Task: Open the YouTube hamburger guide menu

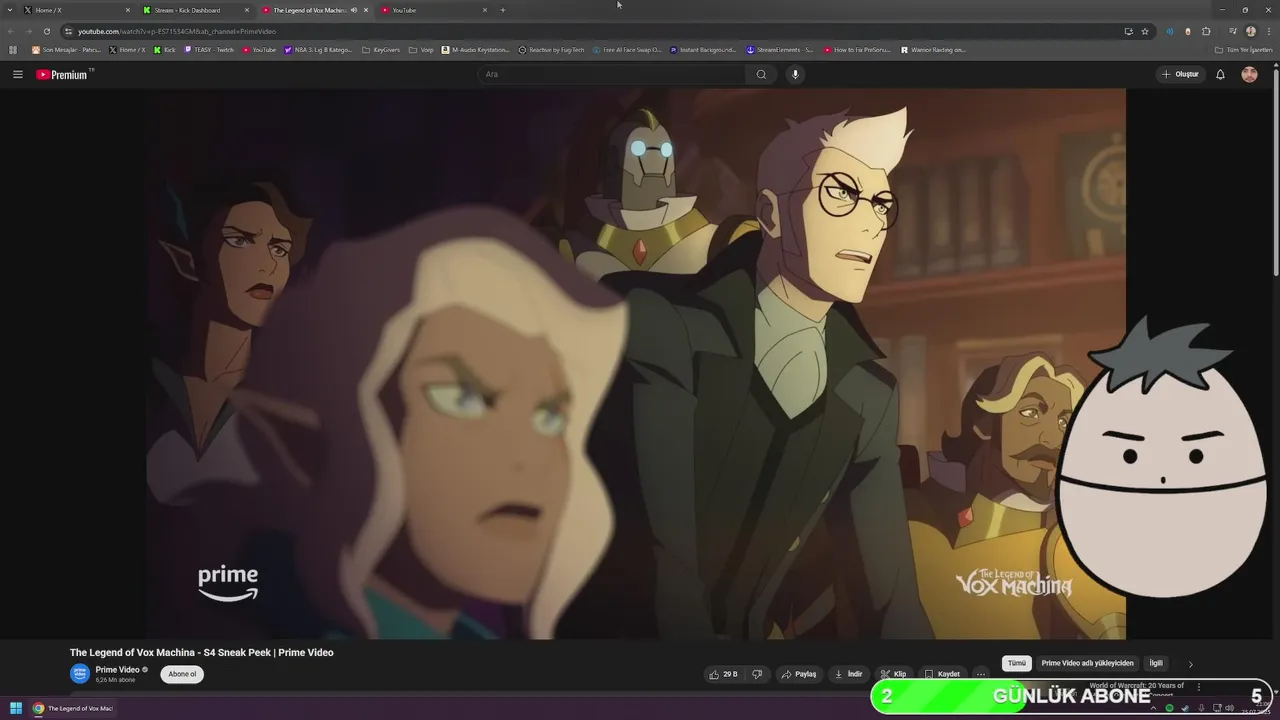Action: [x=17, y=74]
